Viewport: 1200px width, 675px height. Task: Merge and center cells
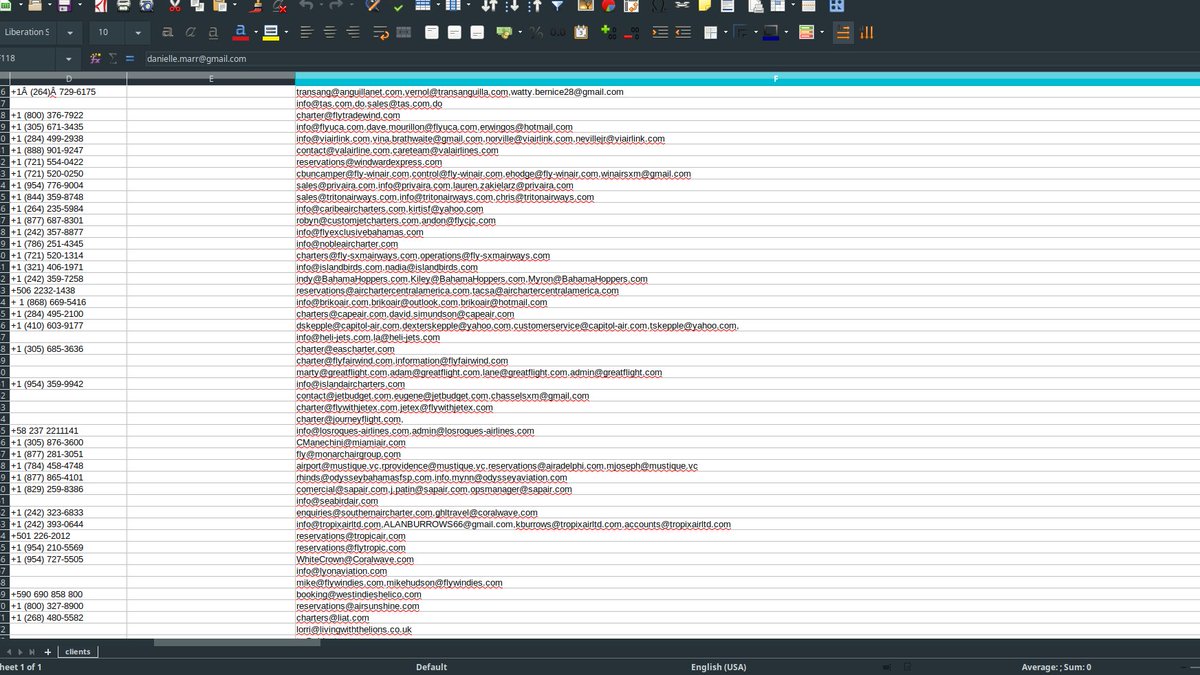tap(403, 32)
